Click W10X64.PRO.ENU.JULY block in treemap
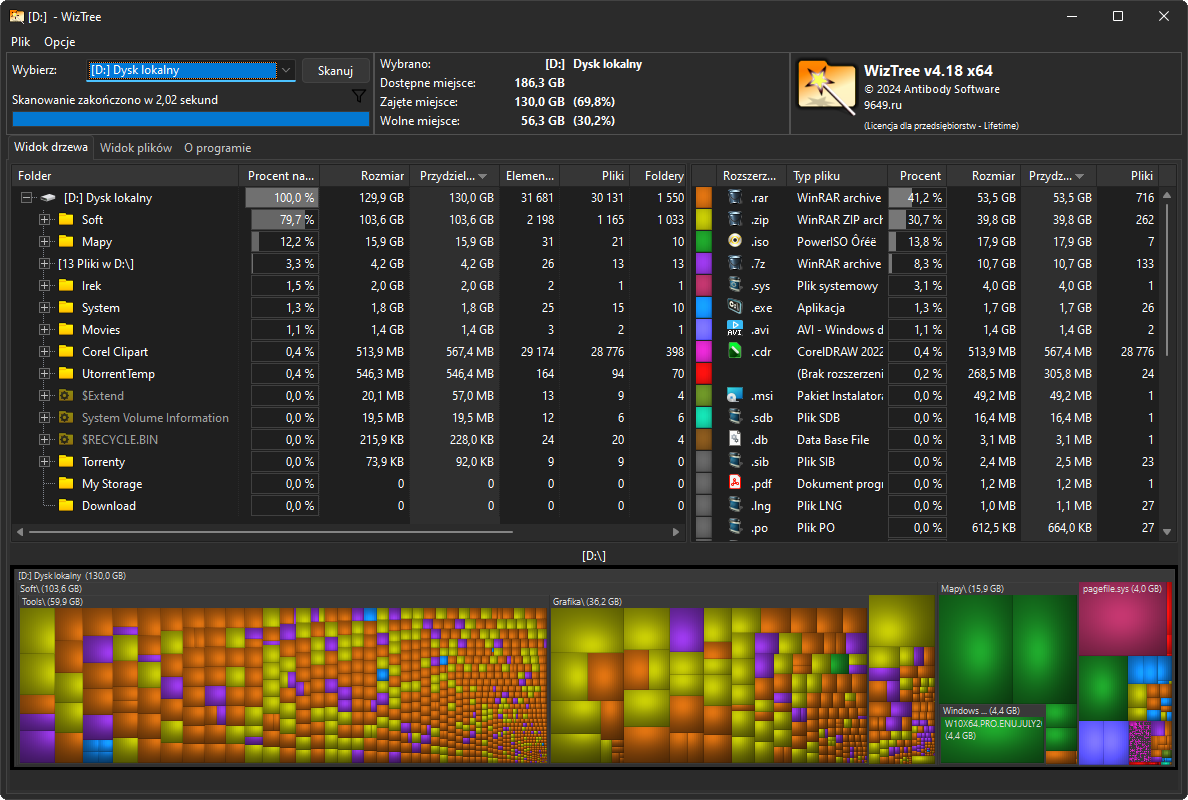The height and width of the screenshot is (800, 1188). pos(993,740)
